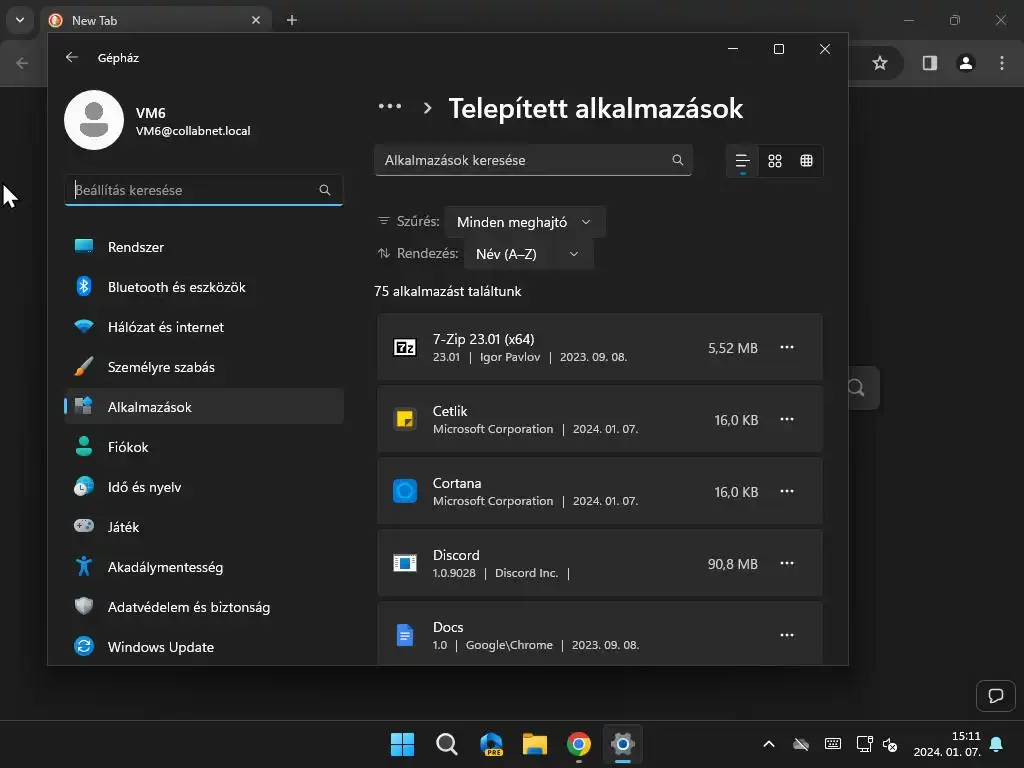Open the feedback chat bubble button
The width and height of the screenshot is (1024, 768).
pyautogui.click(x=995, y=696)
